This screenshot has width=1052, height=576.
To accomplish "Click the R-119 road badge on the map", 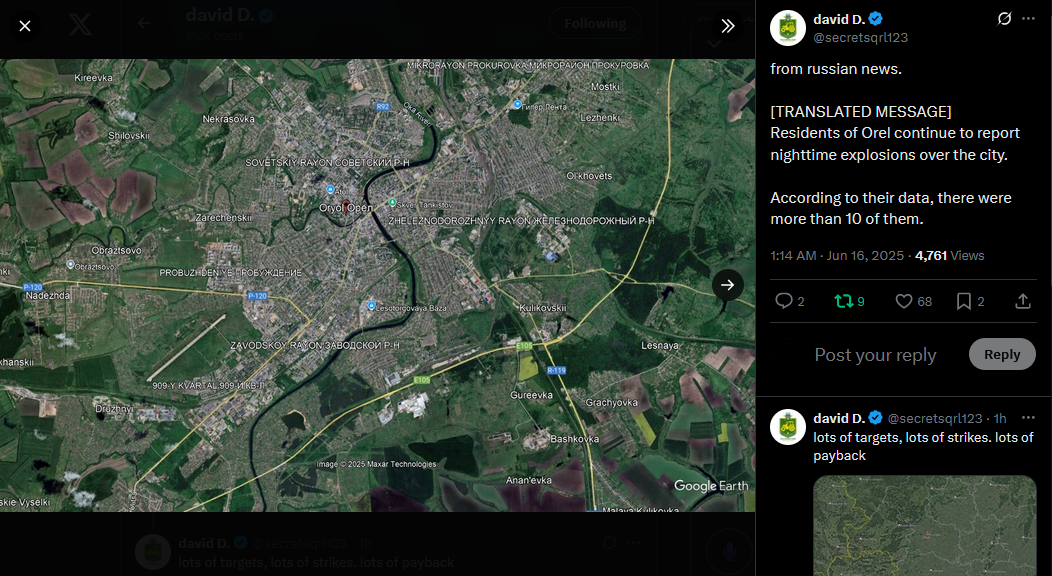I will pos(556,370).
